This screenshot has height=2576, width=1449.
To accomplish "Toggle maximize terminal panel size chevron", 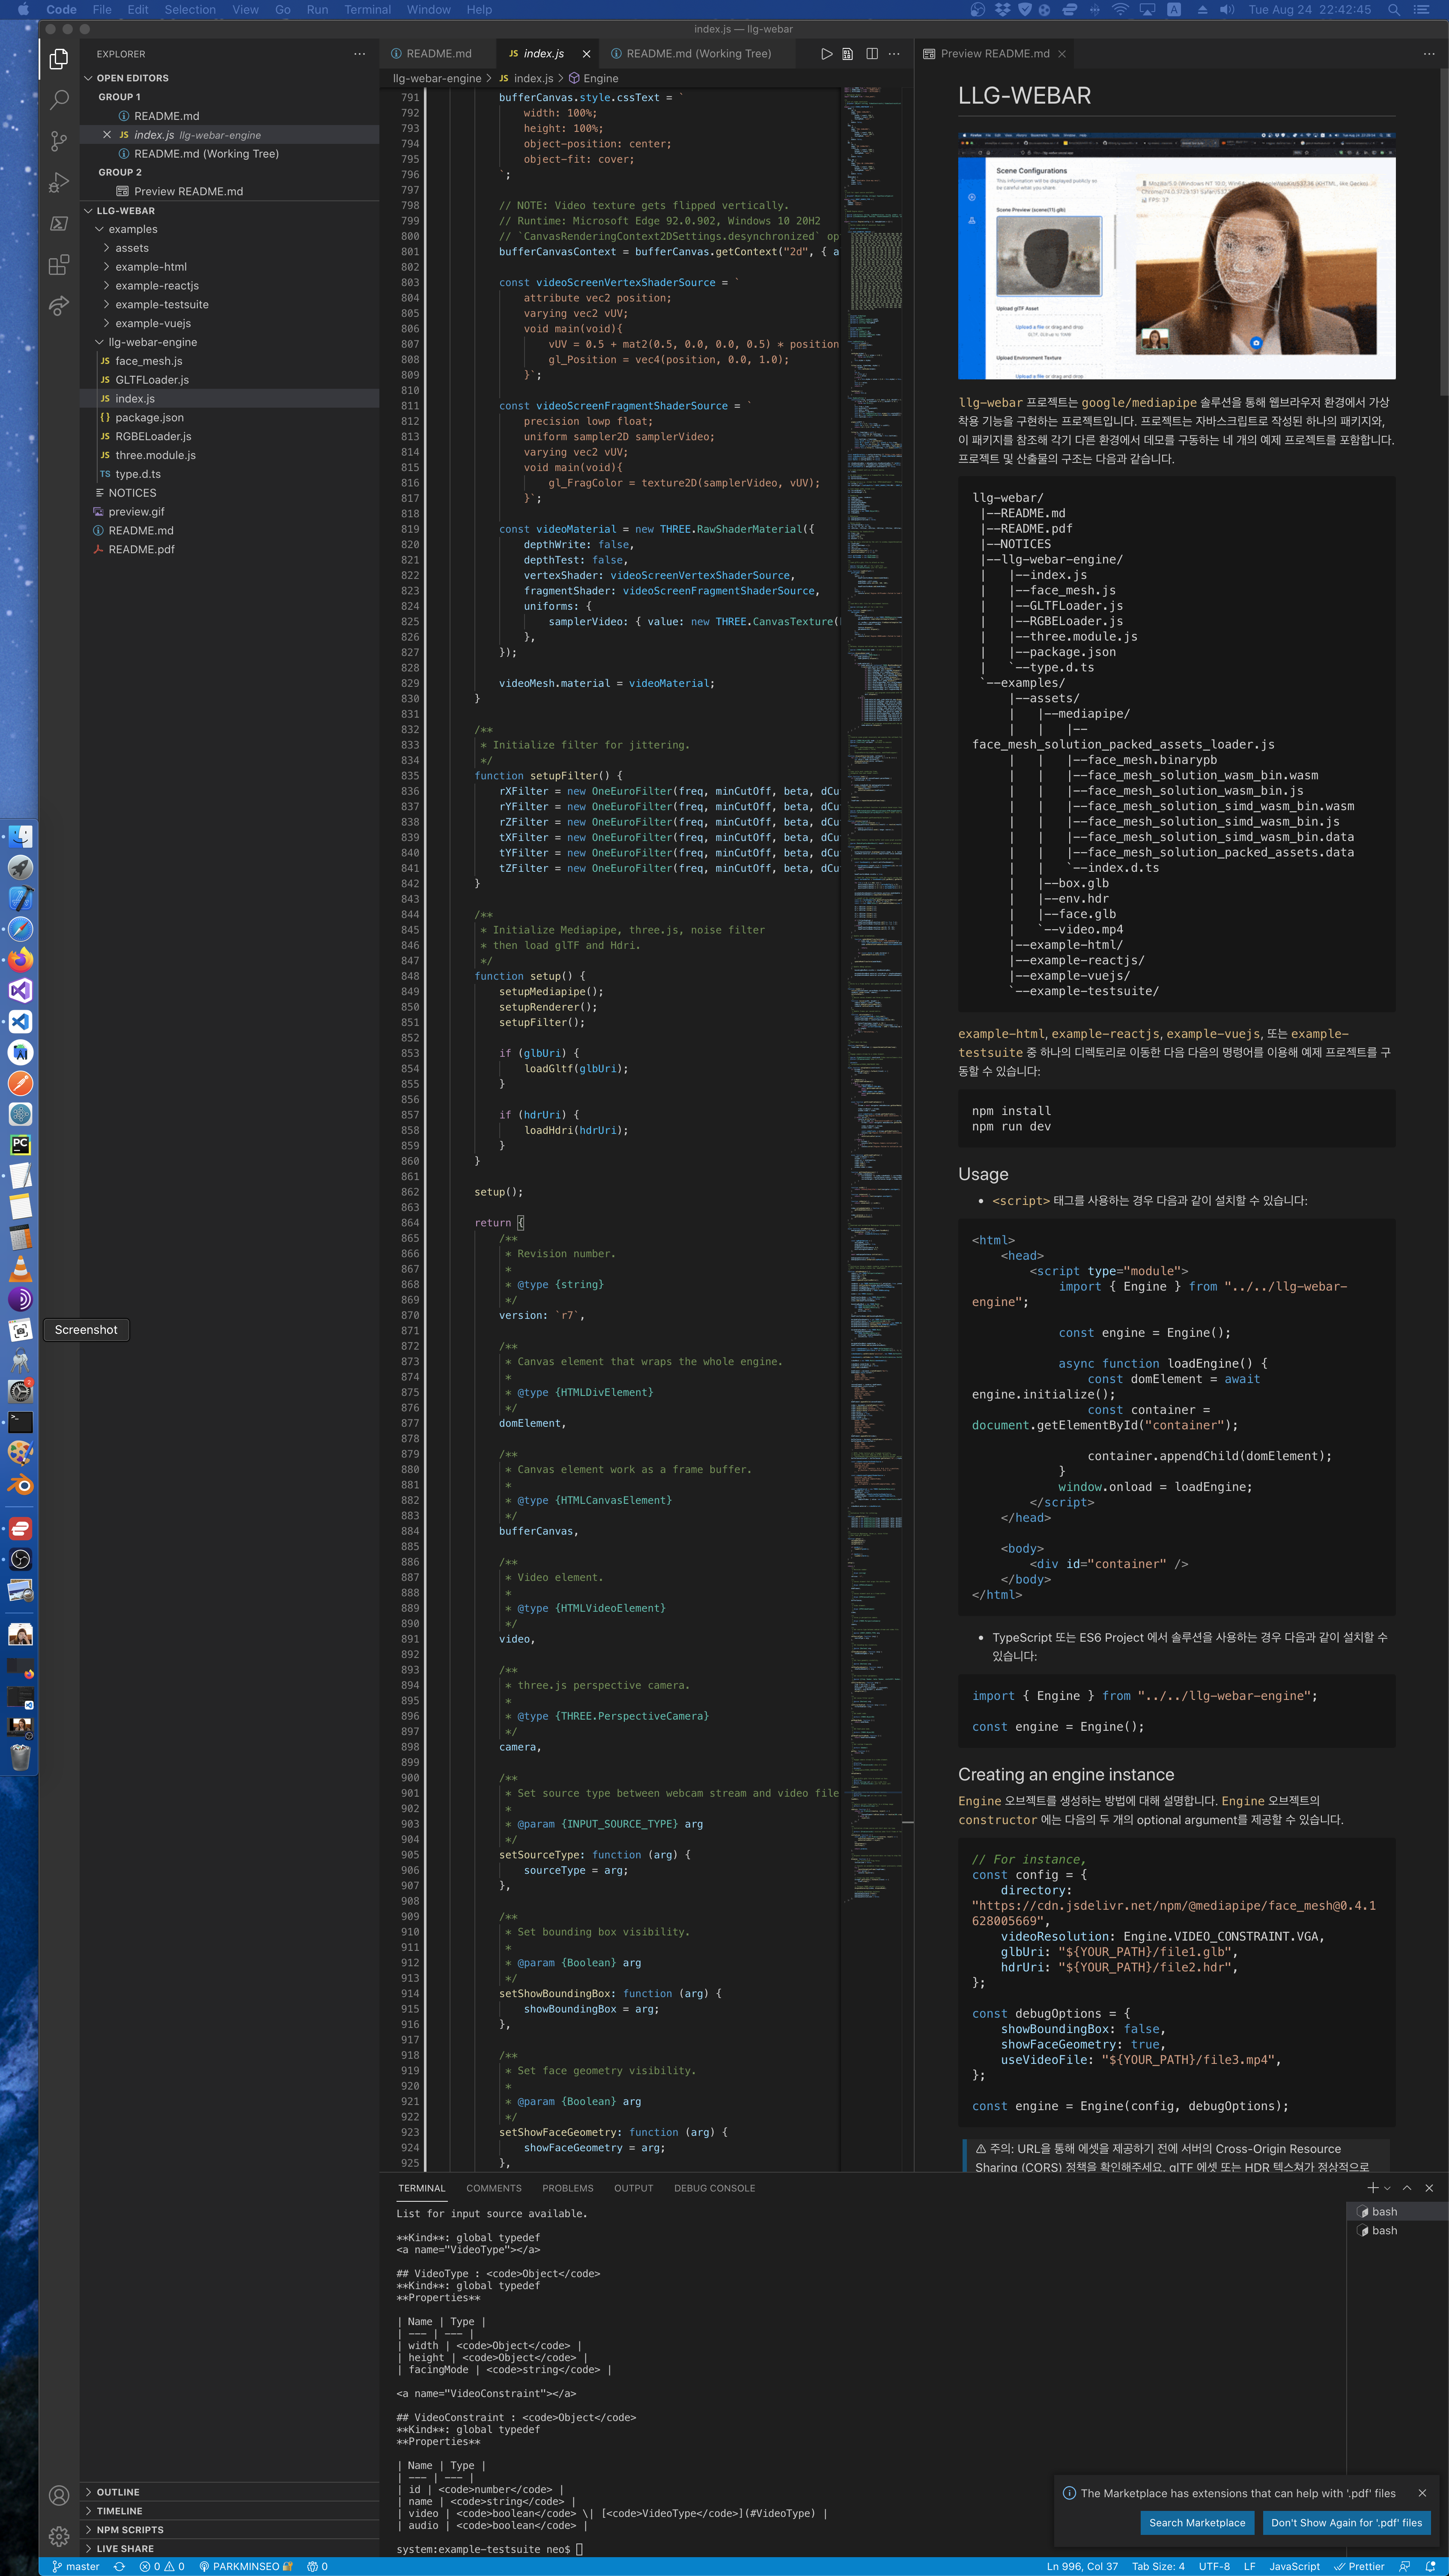I will pyautogui.click(x=1407, y=2188).
